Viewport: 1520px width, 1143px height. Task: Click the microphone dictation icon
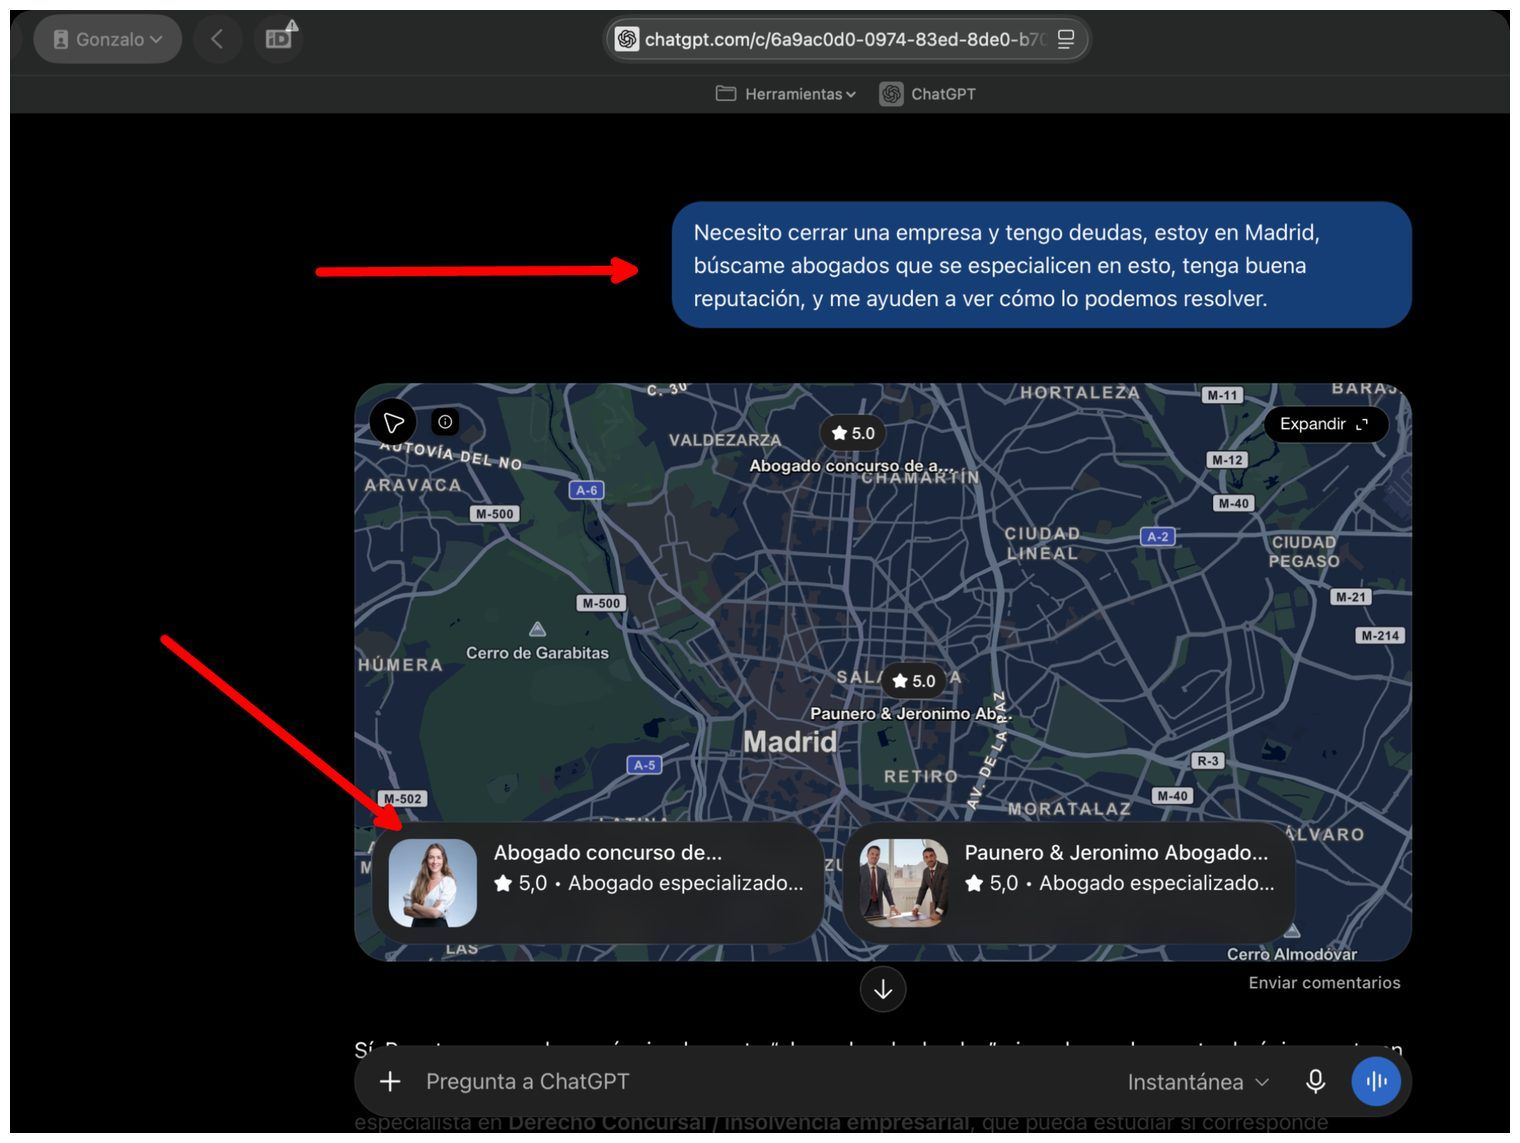click(x=1316, y=1081)
